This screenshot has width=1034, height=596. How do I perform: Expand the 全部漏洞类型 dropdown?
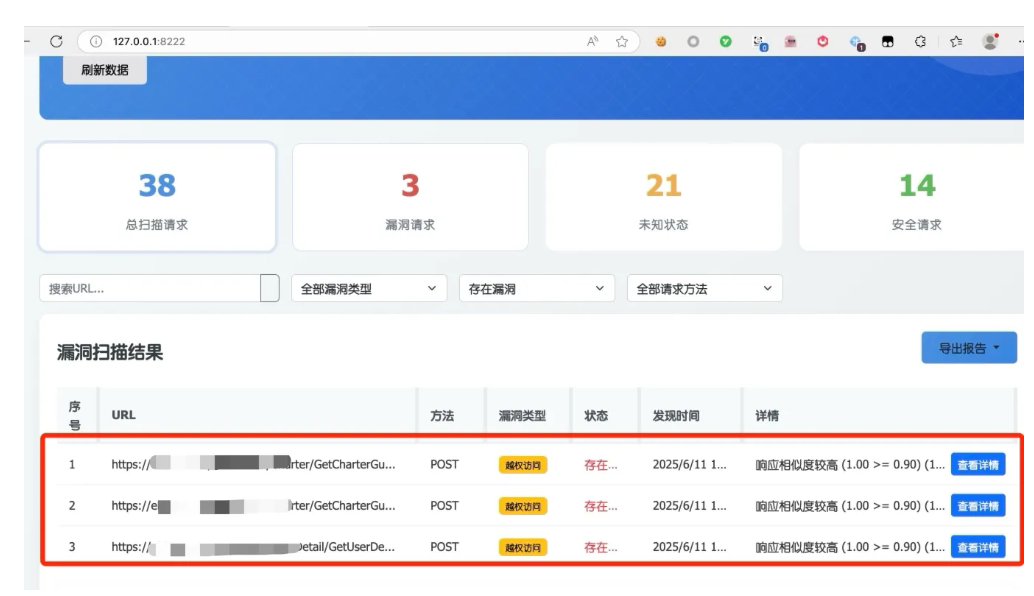tap(369, 289)
